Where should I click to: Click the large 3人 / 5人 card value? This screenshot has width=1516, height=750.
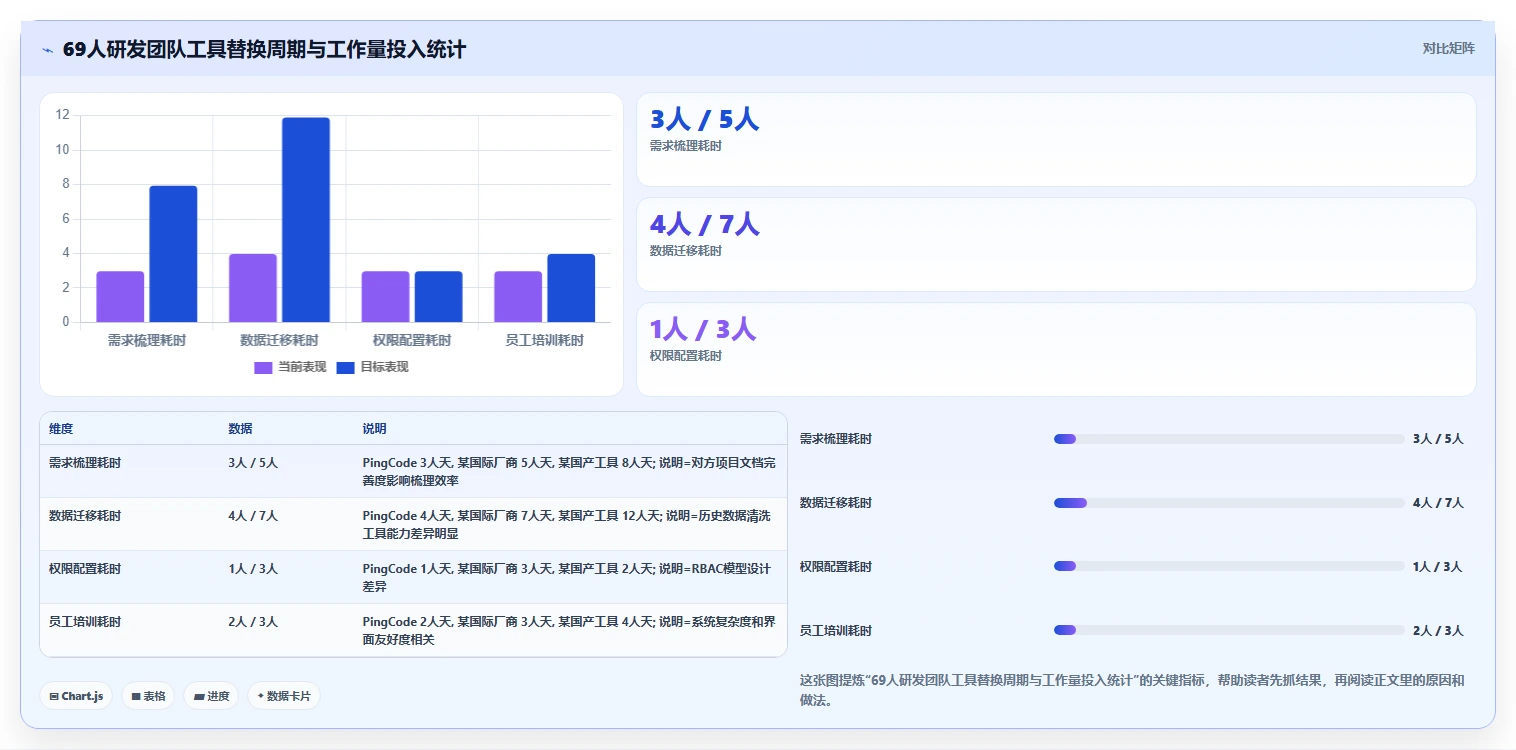(704, 120)
